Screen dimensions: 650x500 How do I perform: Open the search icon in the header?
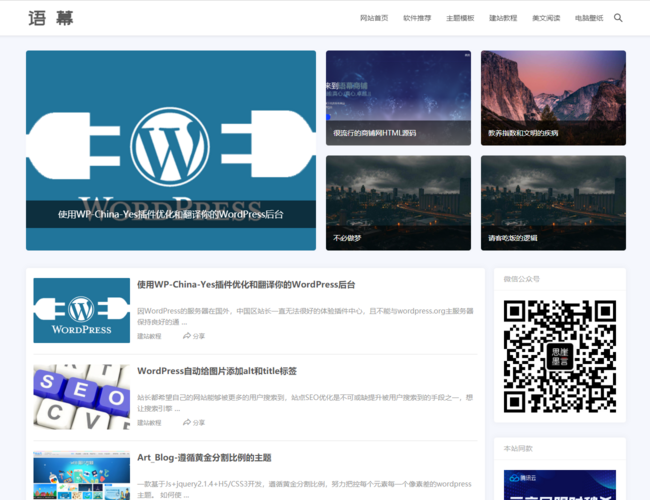pos(618,18)
